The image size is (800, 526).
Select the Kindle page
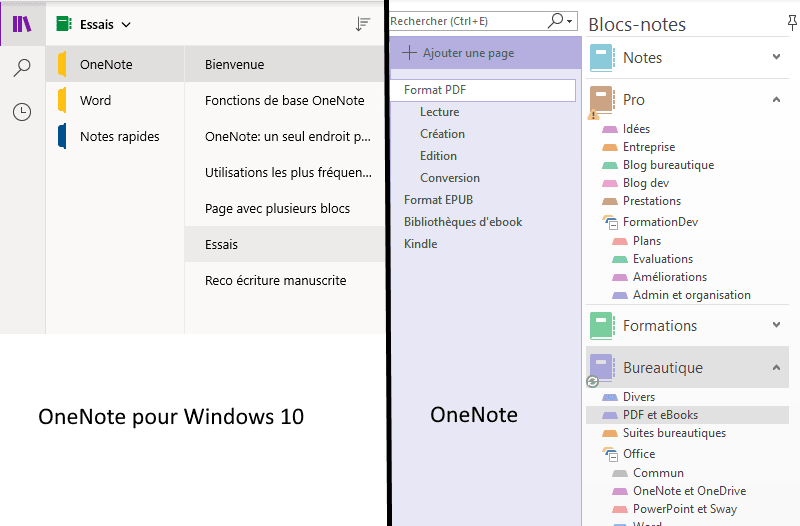[420, 244]
